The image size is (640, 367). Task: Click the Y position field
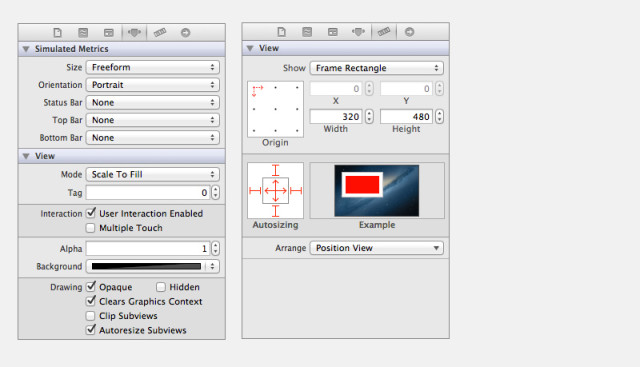(406, 89)
